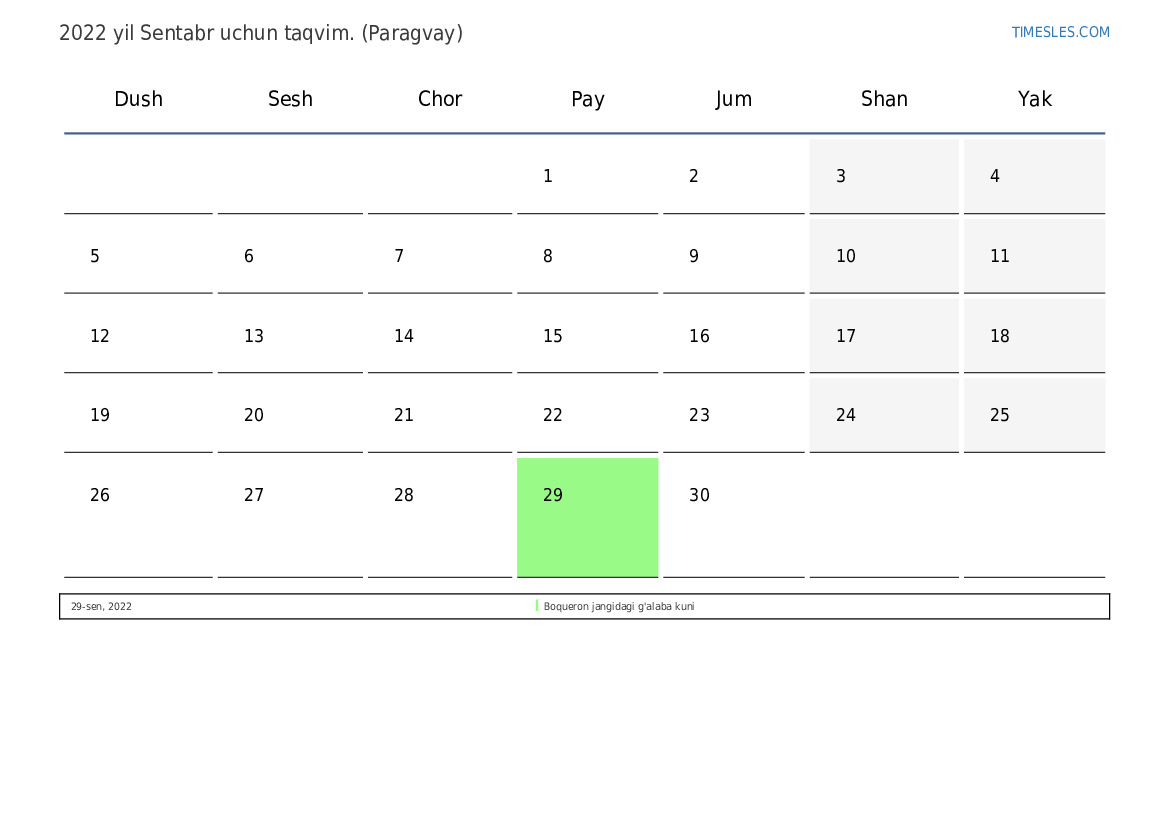Viewport: 1169px width, 827px height.
Task: Click the Shan weekend header
Action: [x=884, y=99]
